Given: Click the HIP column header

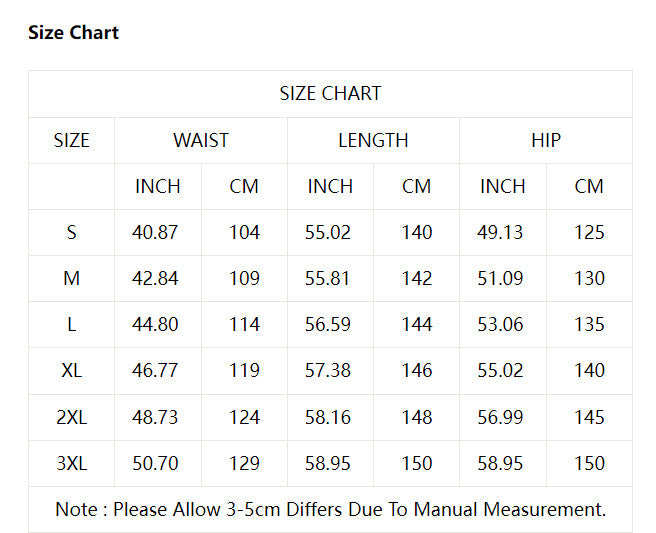Looking at the screenshot, I should coord(546,141).
